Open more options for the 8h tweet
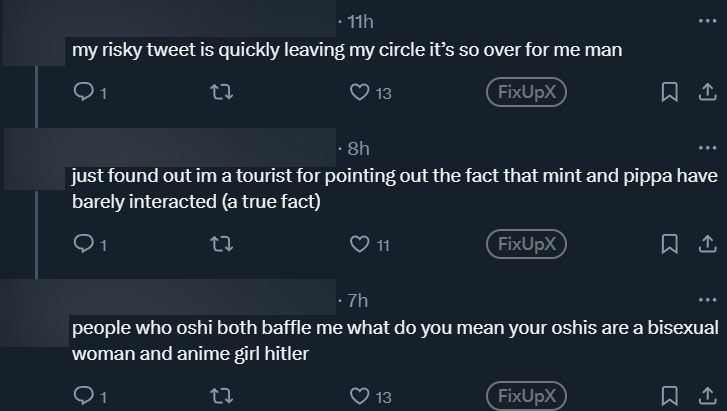The height and width of the screenshot is (411, 727). [x=708, y=149]
